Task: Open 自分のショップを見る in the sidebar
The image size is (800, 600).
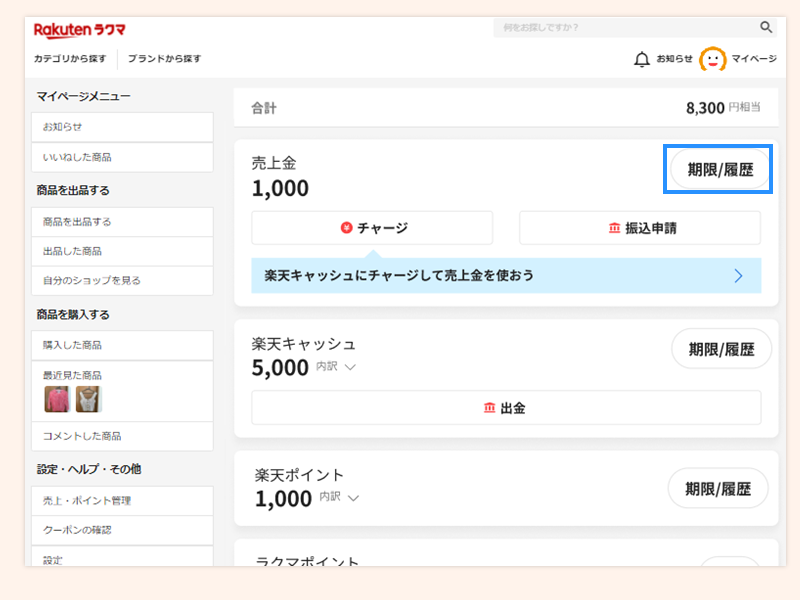Action: pos(122,281)
